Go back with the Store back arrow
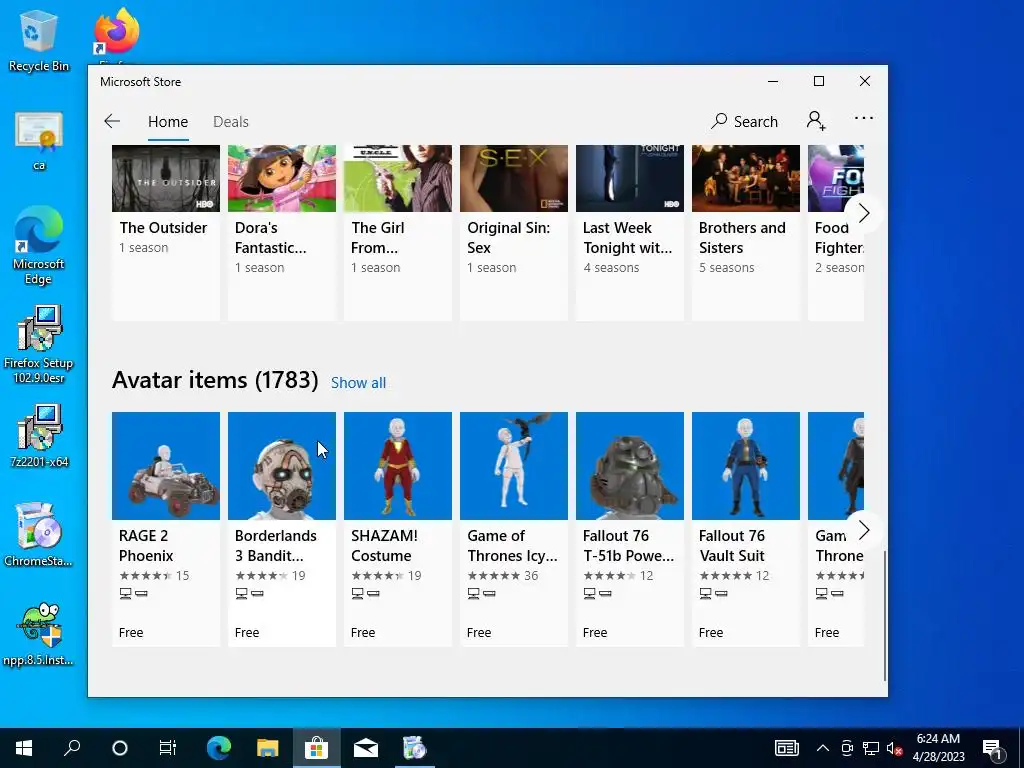Screen dimensions: 1024x768 pos(112,121)
